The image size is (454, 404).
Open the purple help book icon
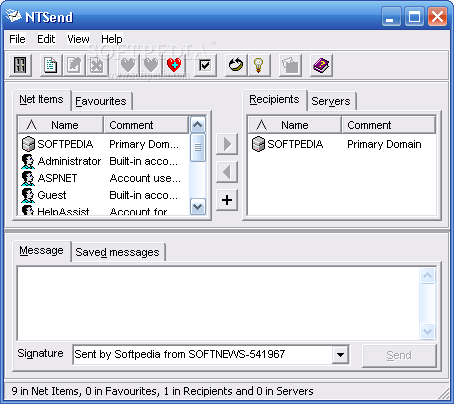point(321,65)
